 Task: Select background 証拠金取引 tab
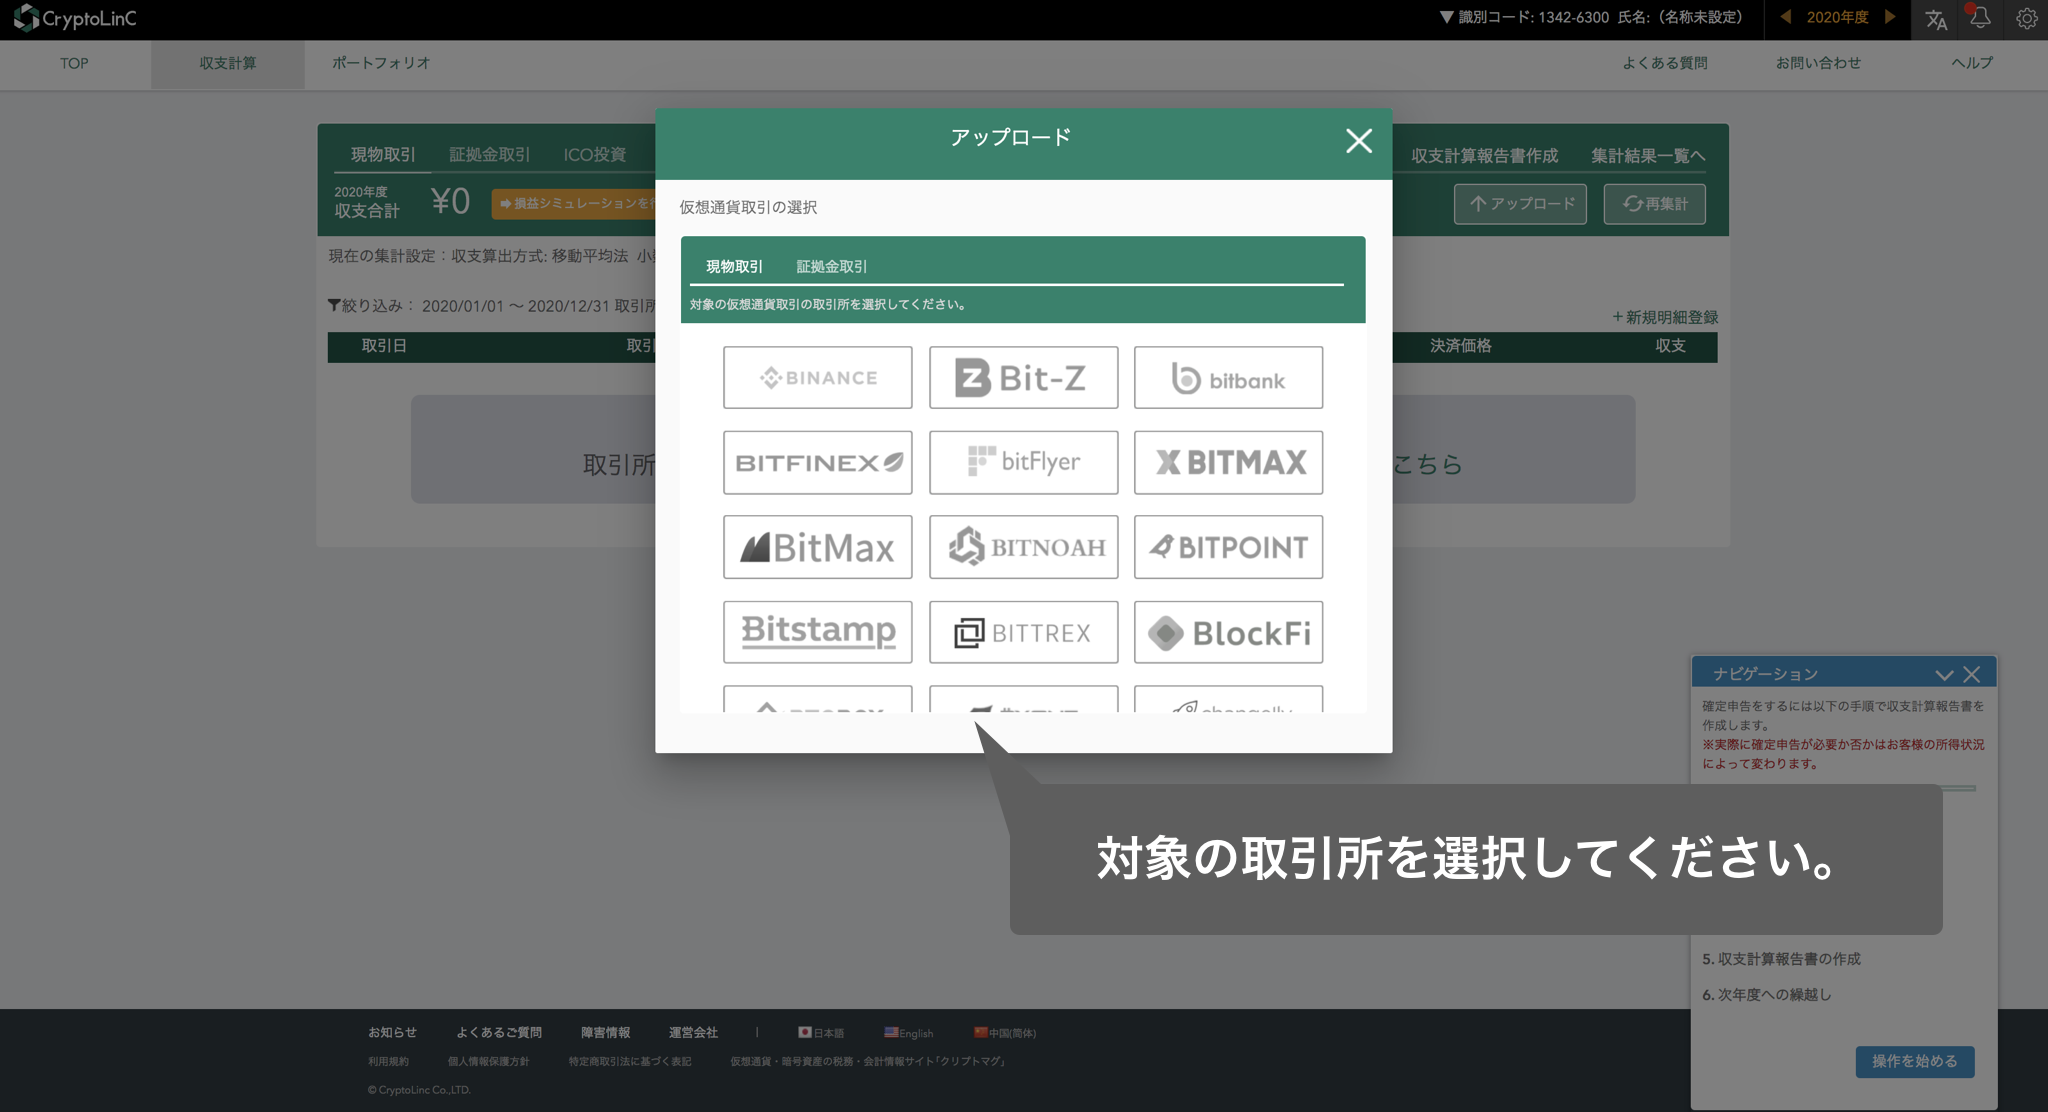pos(489,155)
